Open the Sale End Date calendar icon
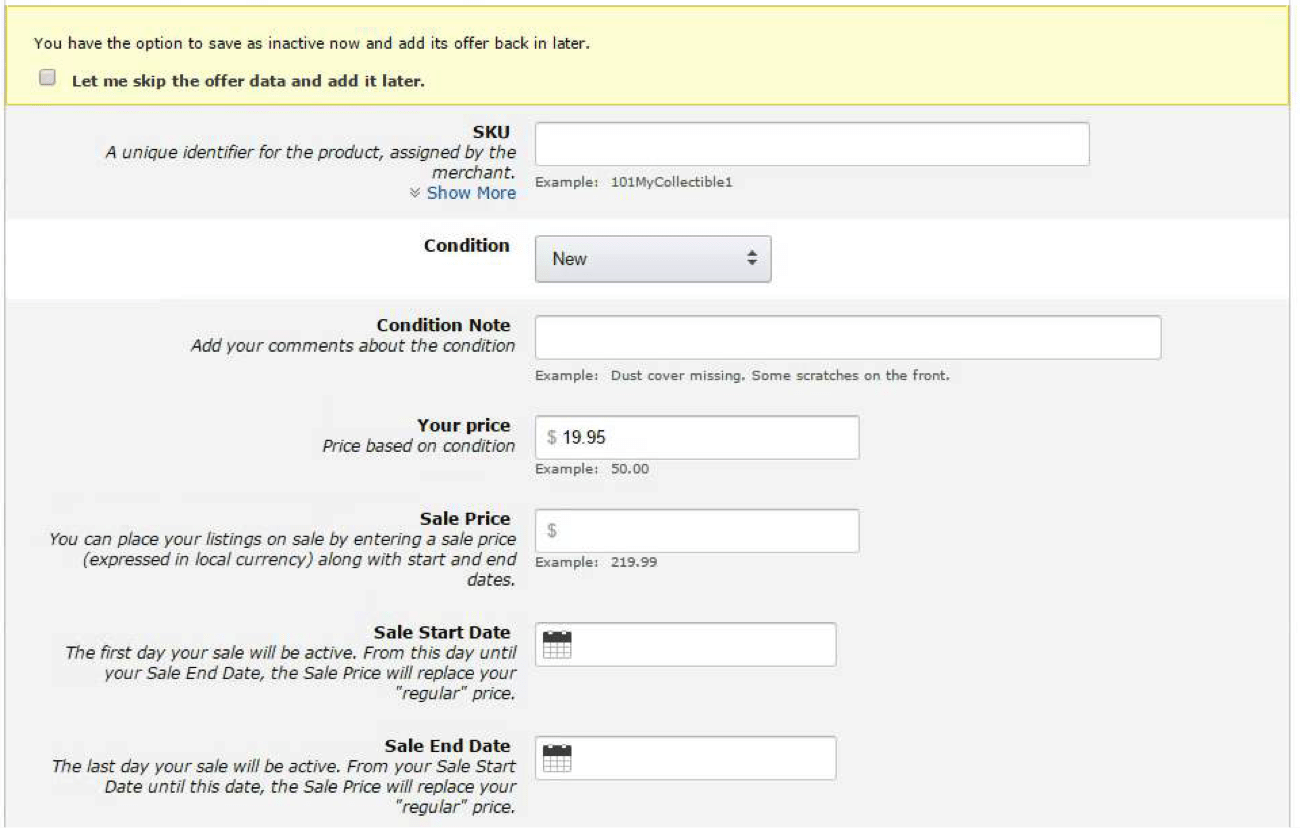Image resolution: width=1300 pixels, height=828 pixels. tap(556, 759)
